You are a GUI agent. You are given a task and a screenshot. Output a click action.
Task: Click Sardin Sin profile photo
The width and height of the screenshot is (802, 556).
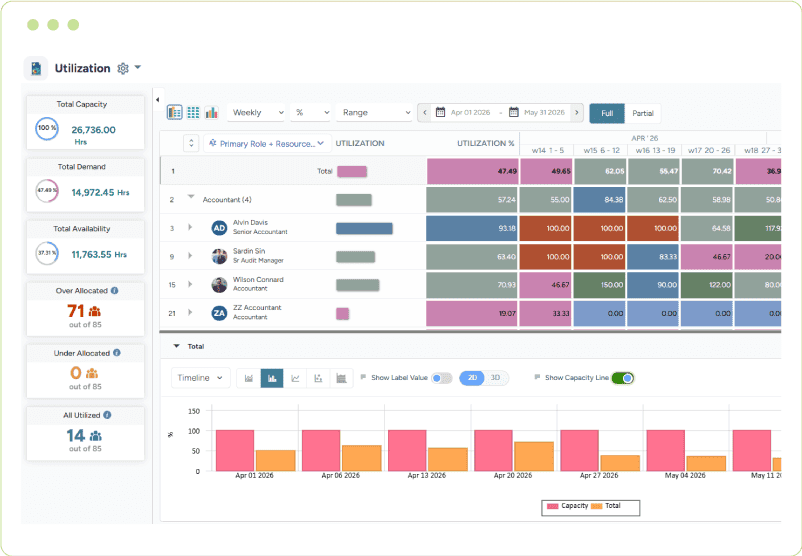(219, 256)
